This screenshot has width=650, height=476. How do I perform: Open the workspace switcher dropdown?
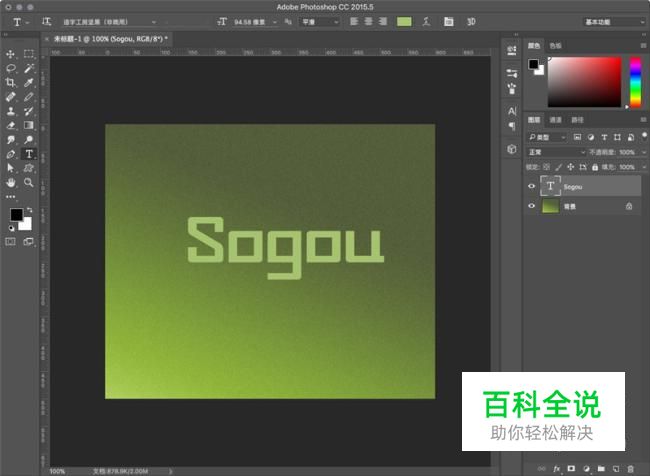(x=614, y=22)
